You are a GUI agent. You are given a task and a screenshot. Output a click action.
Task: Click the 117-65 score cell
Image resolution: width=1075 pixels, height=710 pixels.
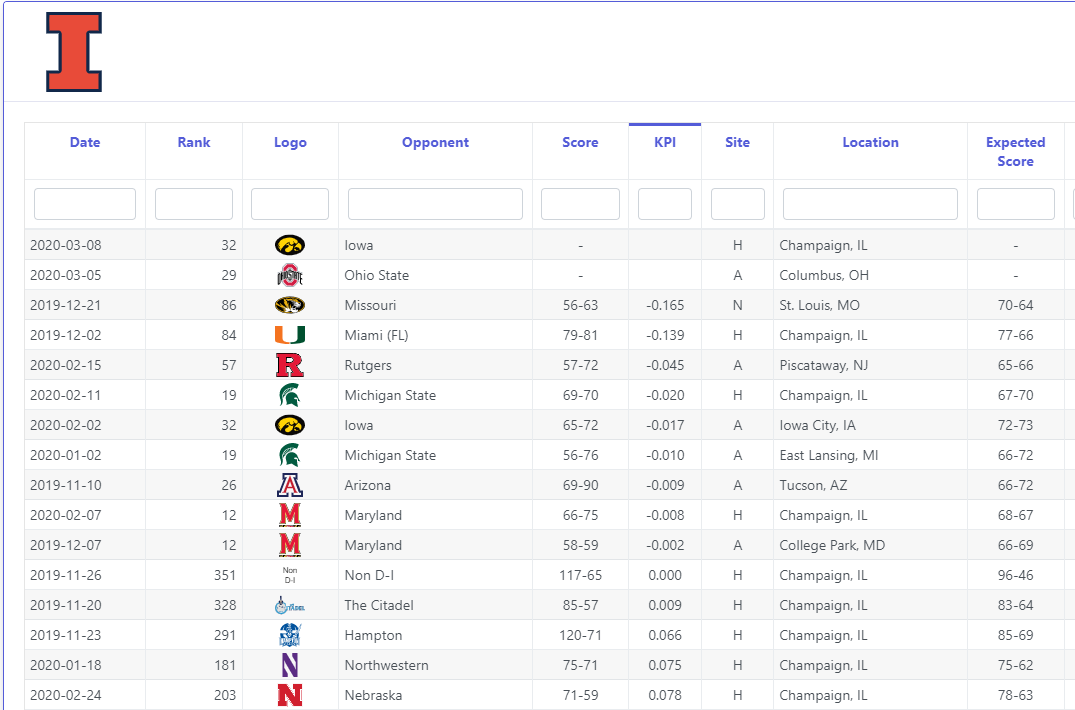[x=580, y=575]
